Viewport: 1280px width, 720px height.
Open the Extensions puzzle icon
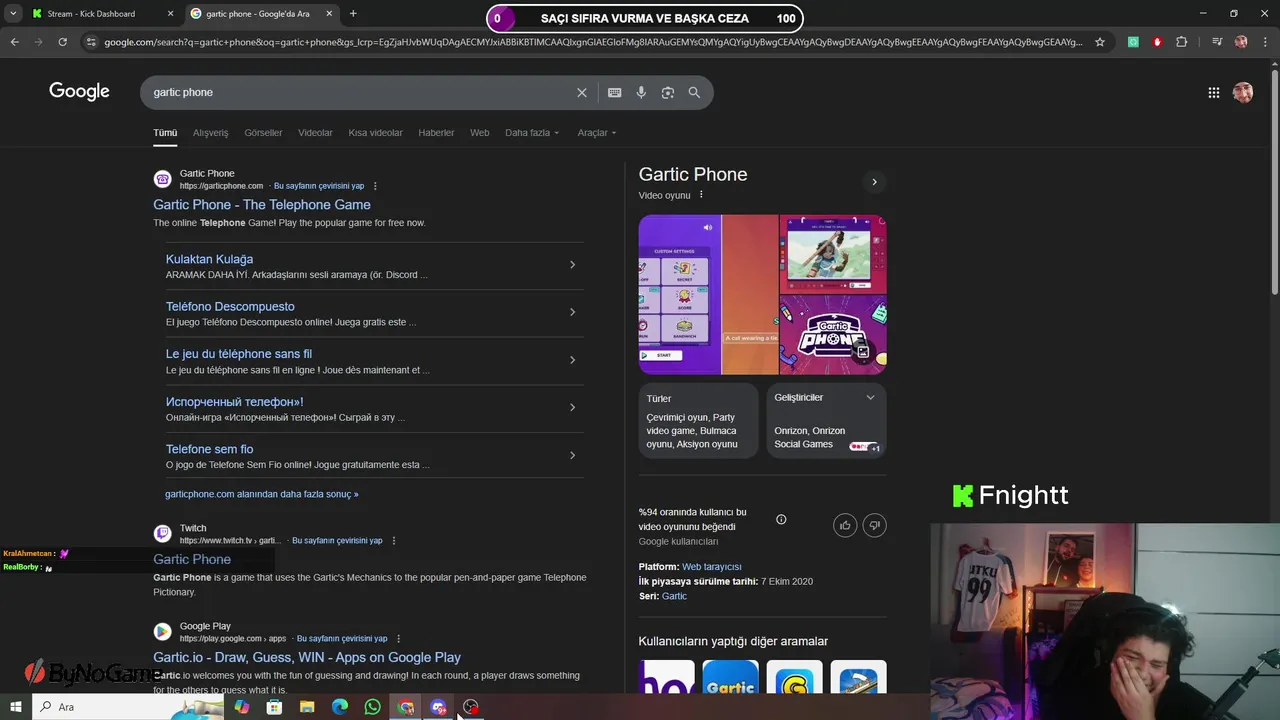point(1182,42)
